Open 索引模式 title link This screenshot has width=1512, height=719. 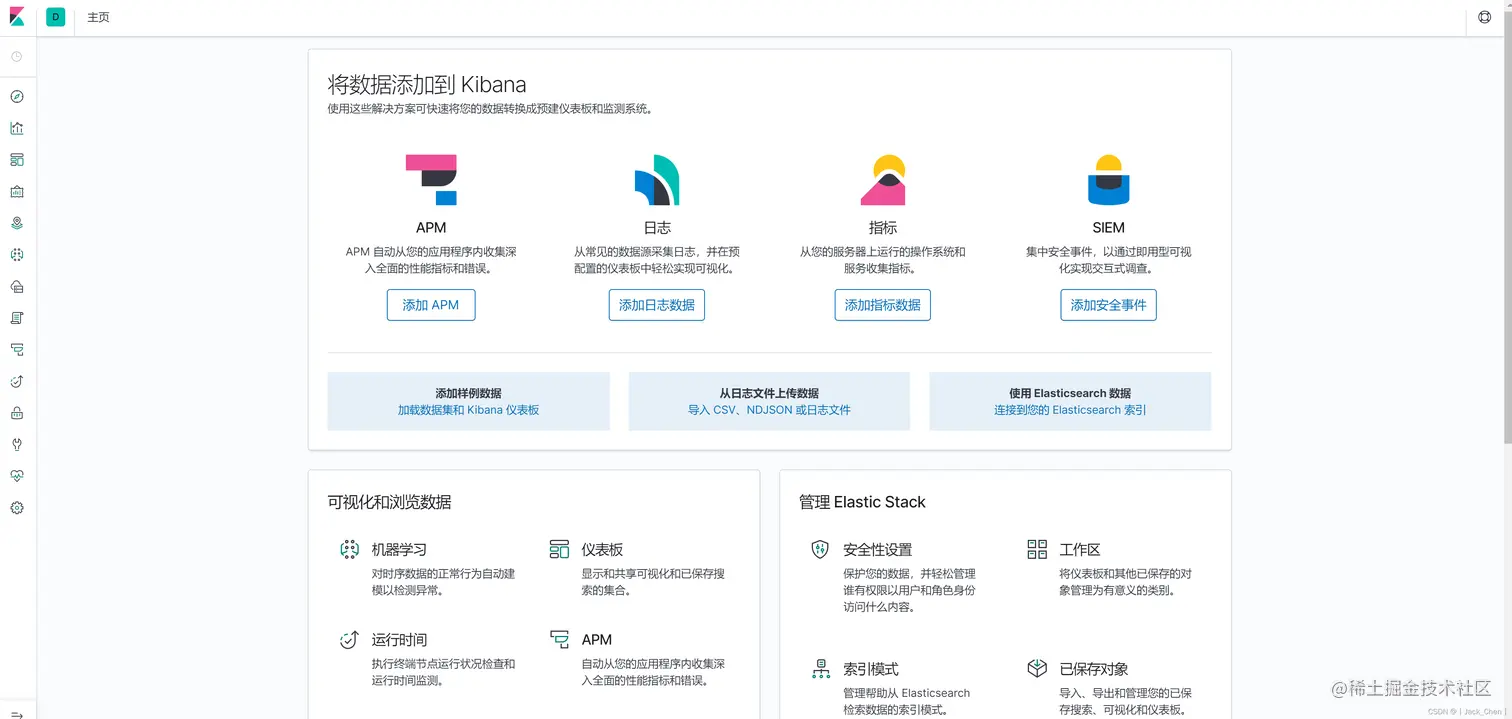coord(870,669)
